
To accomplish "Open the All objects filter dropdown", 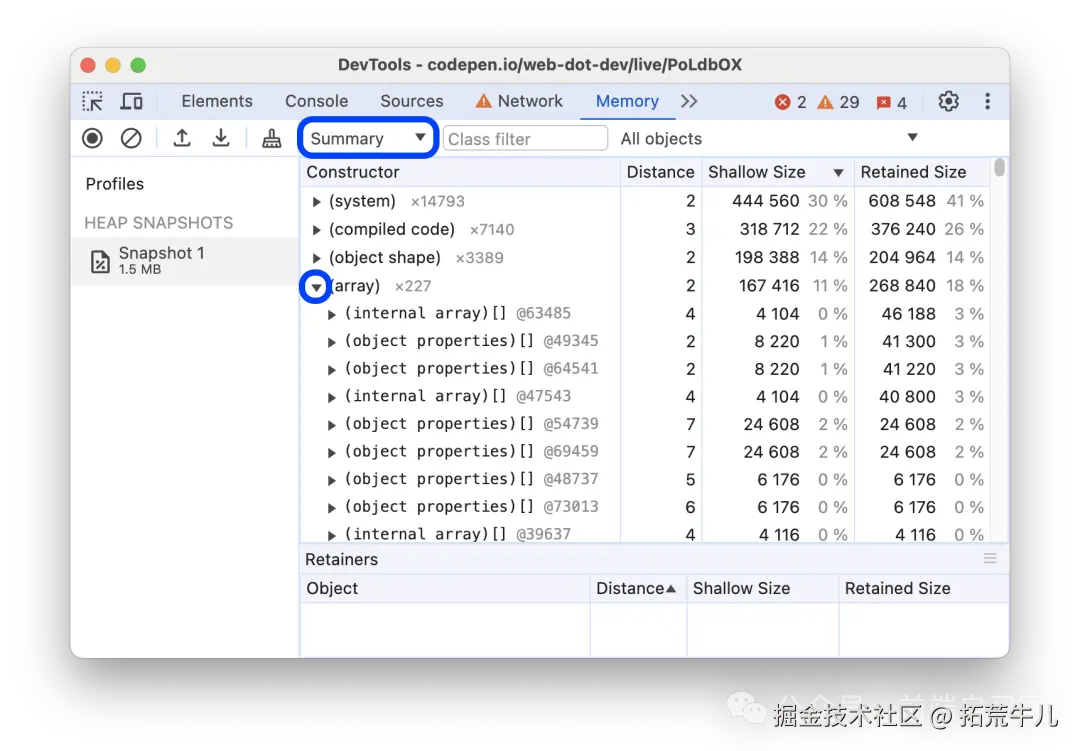I will coord(769,138).
